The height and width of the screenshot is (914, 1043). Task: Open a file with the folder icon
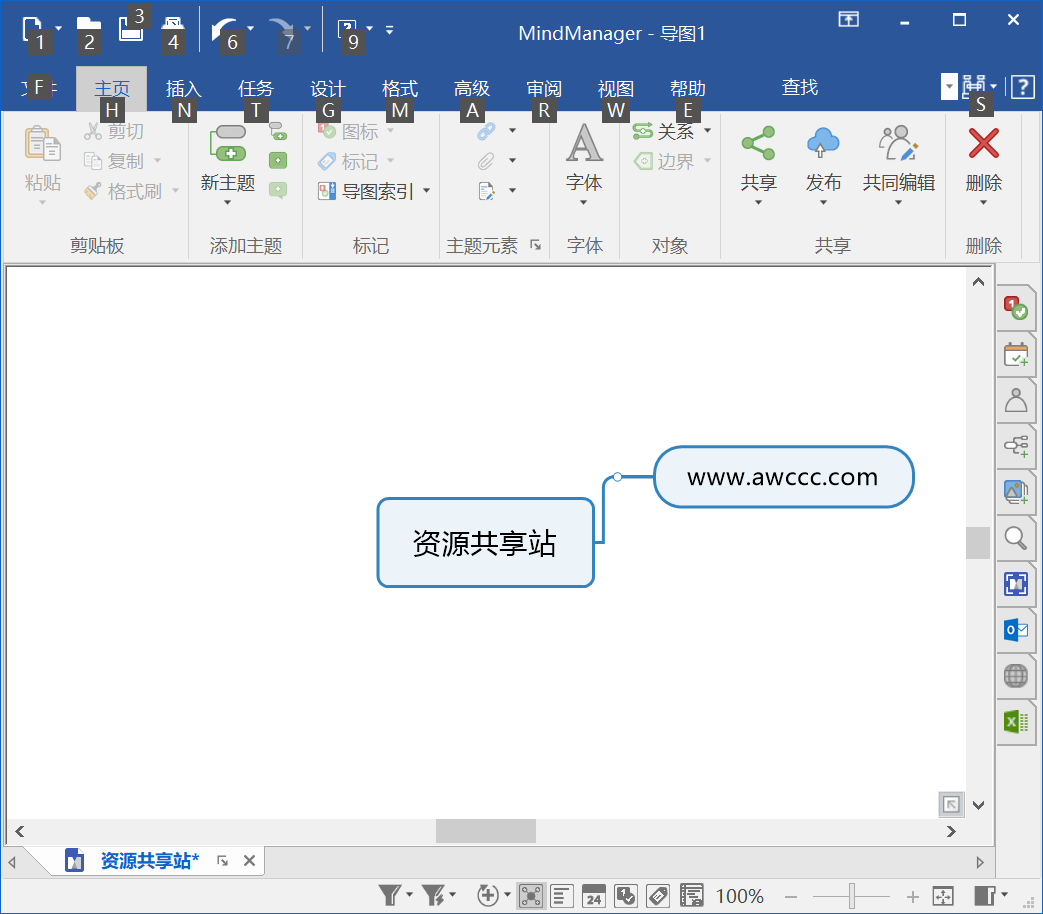coord(88,30)
